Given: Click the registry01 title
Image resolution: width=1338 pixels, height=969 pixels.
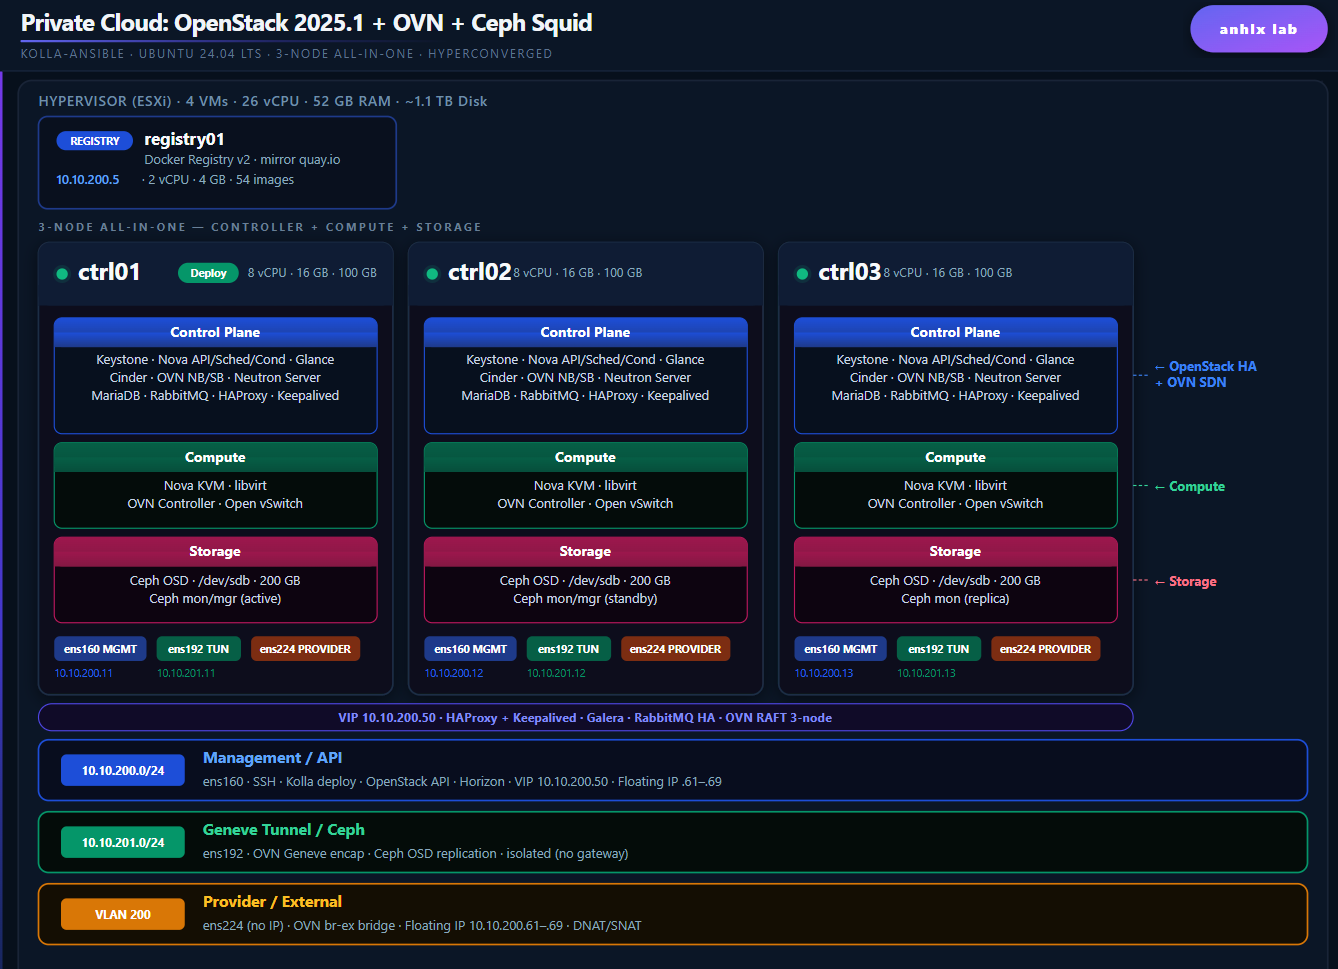Looking at the screenshot, I should coord(184,139).
